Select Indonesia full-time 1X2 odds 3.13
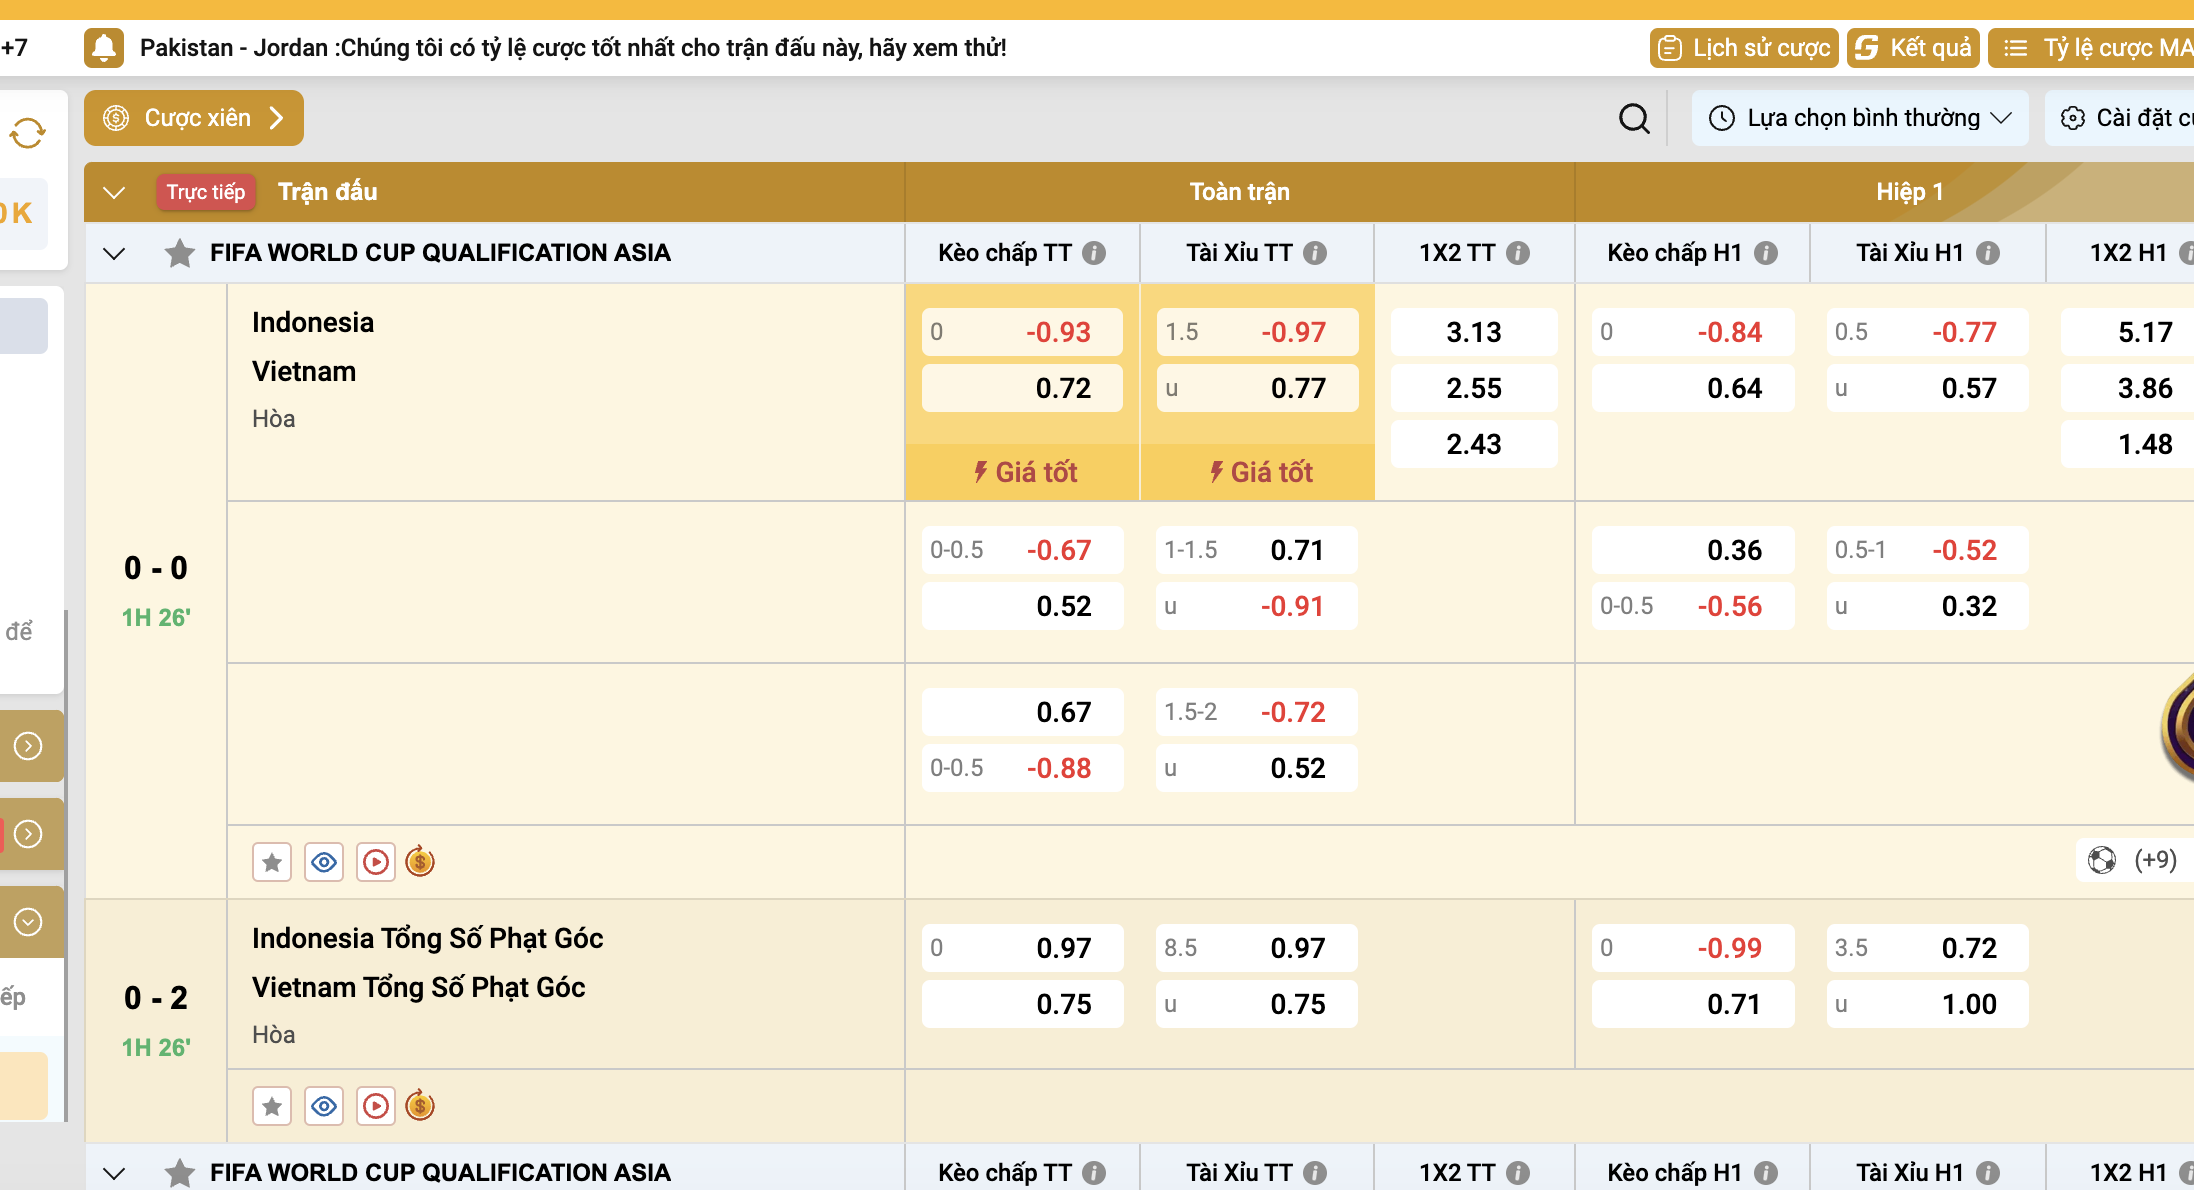Viewport: 2194px width, 1190px height. (1473, 332)
